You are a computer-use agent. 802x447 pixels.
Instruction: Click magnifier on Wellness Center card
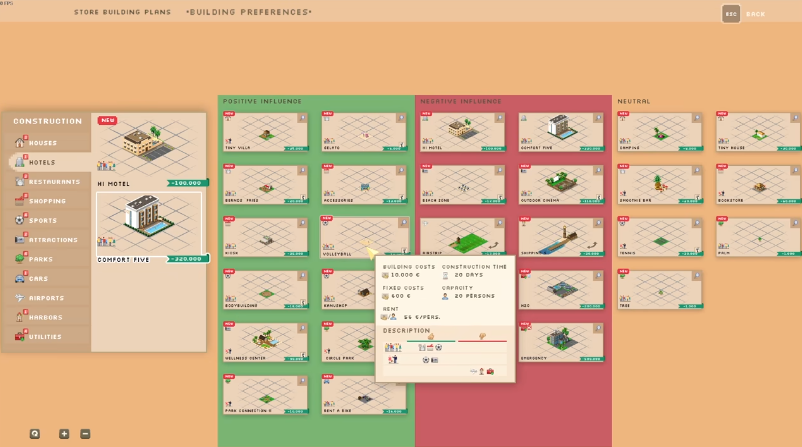click(x=303, y=328)
